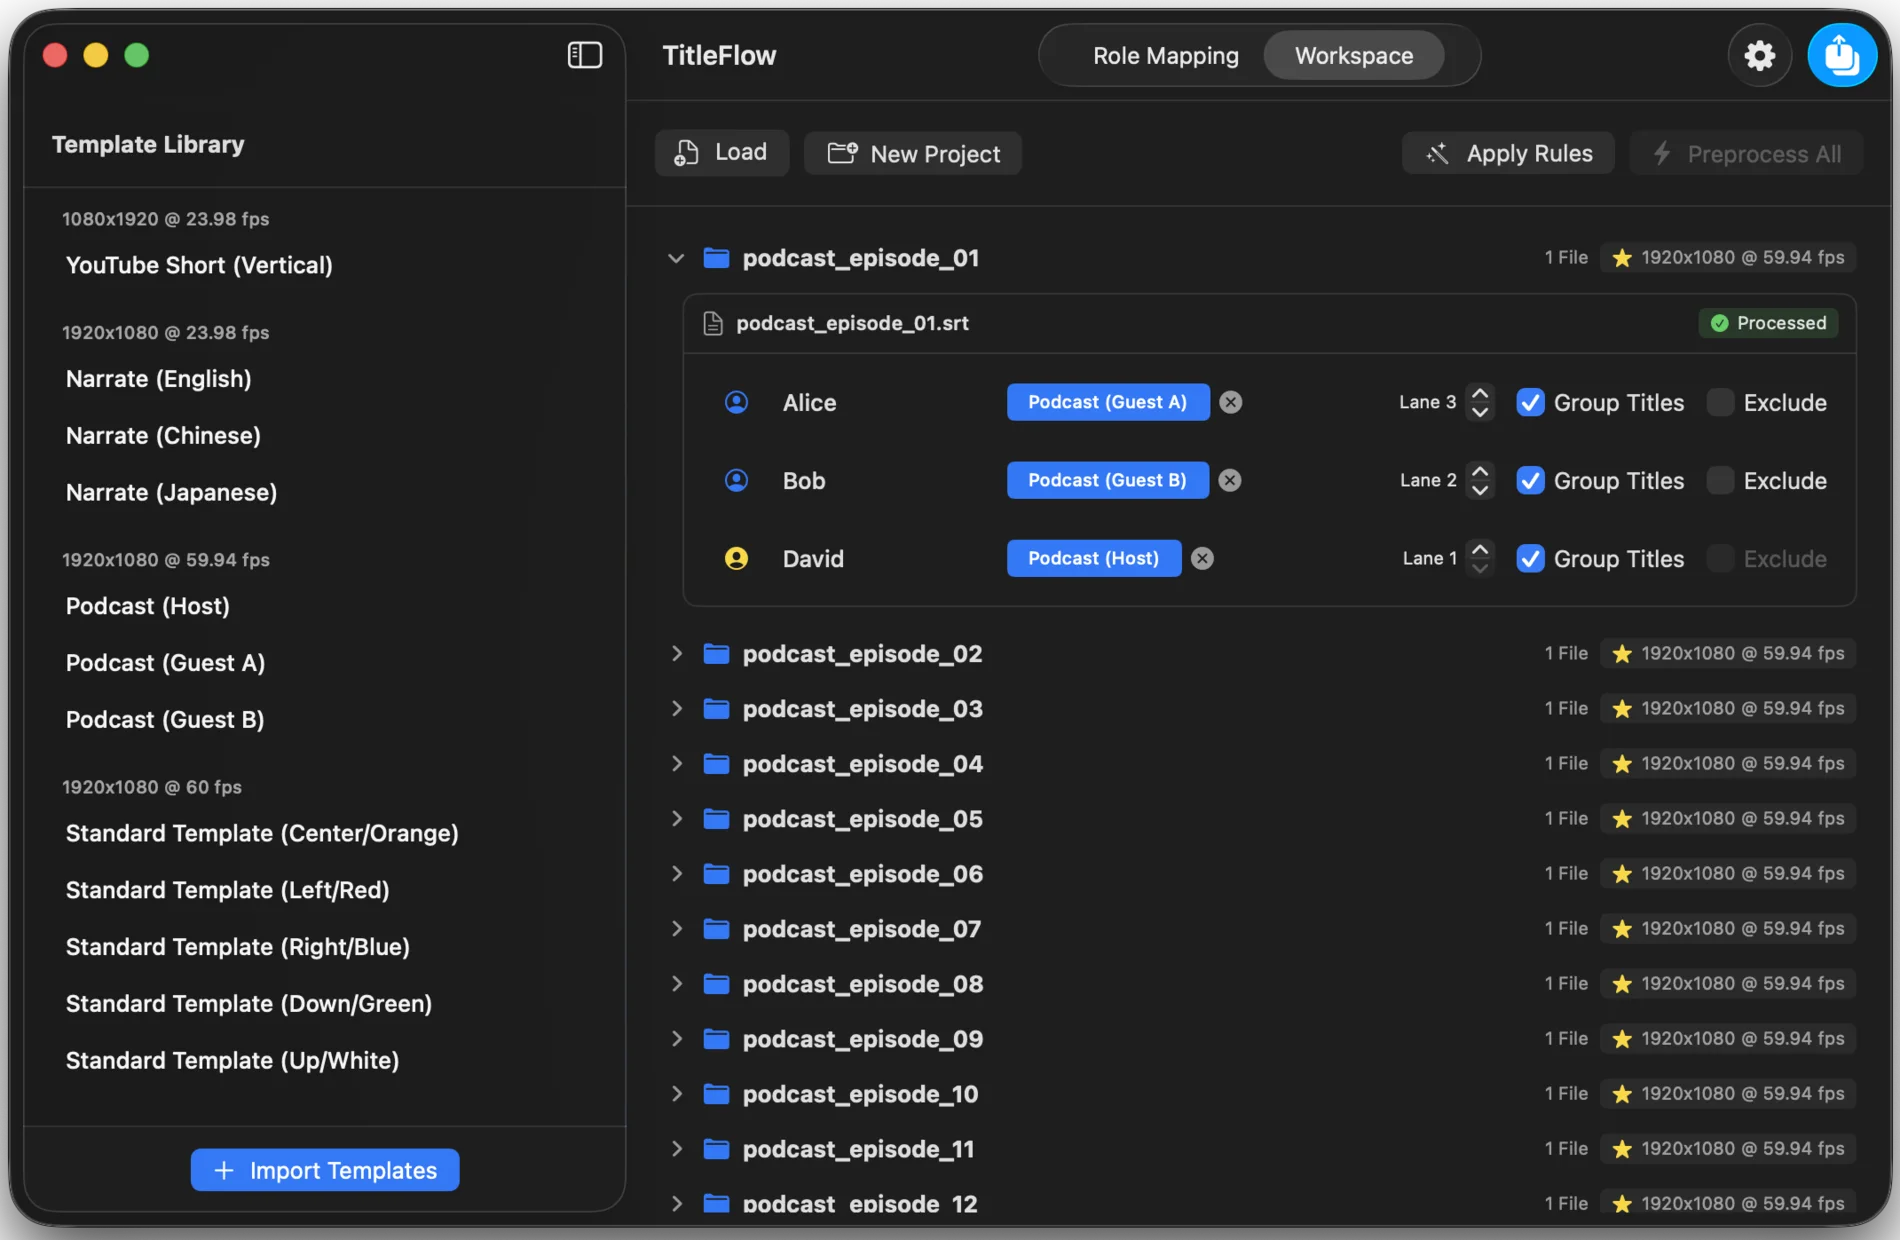This screenshot has width=1900, height=1240.
Task: Click podcast_episode_08 folder icon
Action: coord(716,983)
